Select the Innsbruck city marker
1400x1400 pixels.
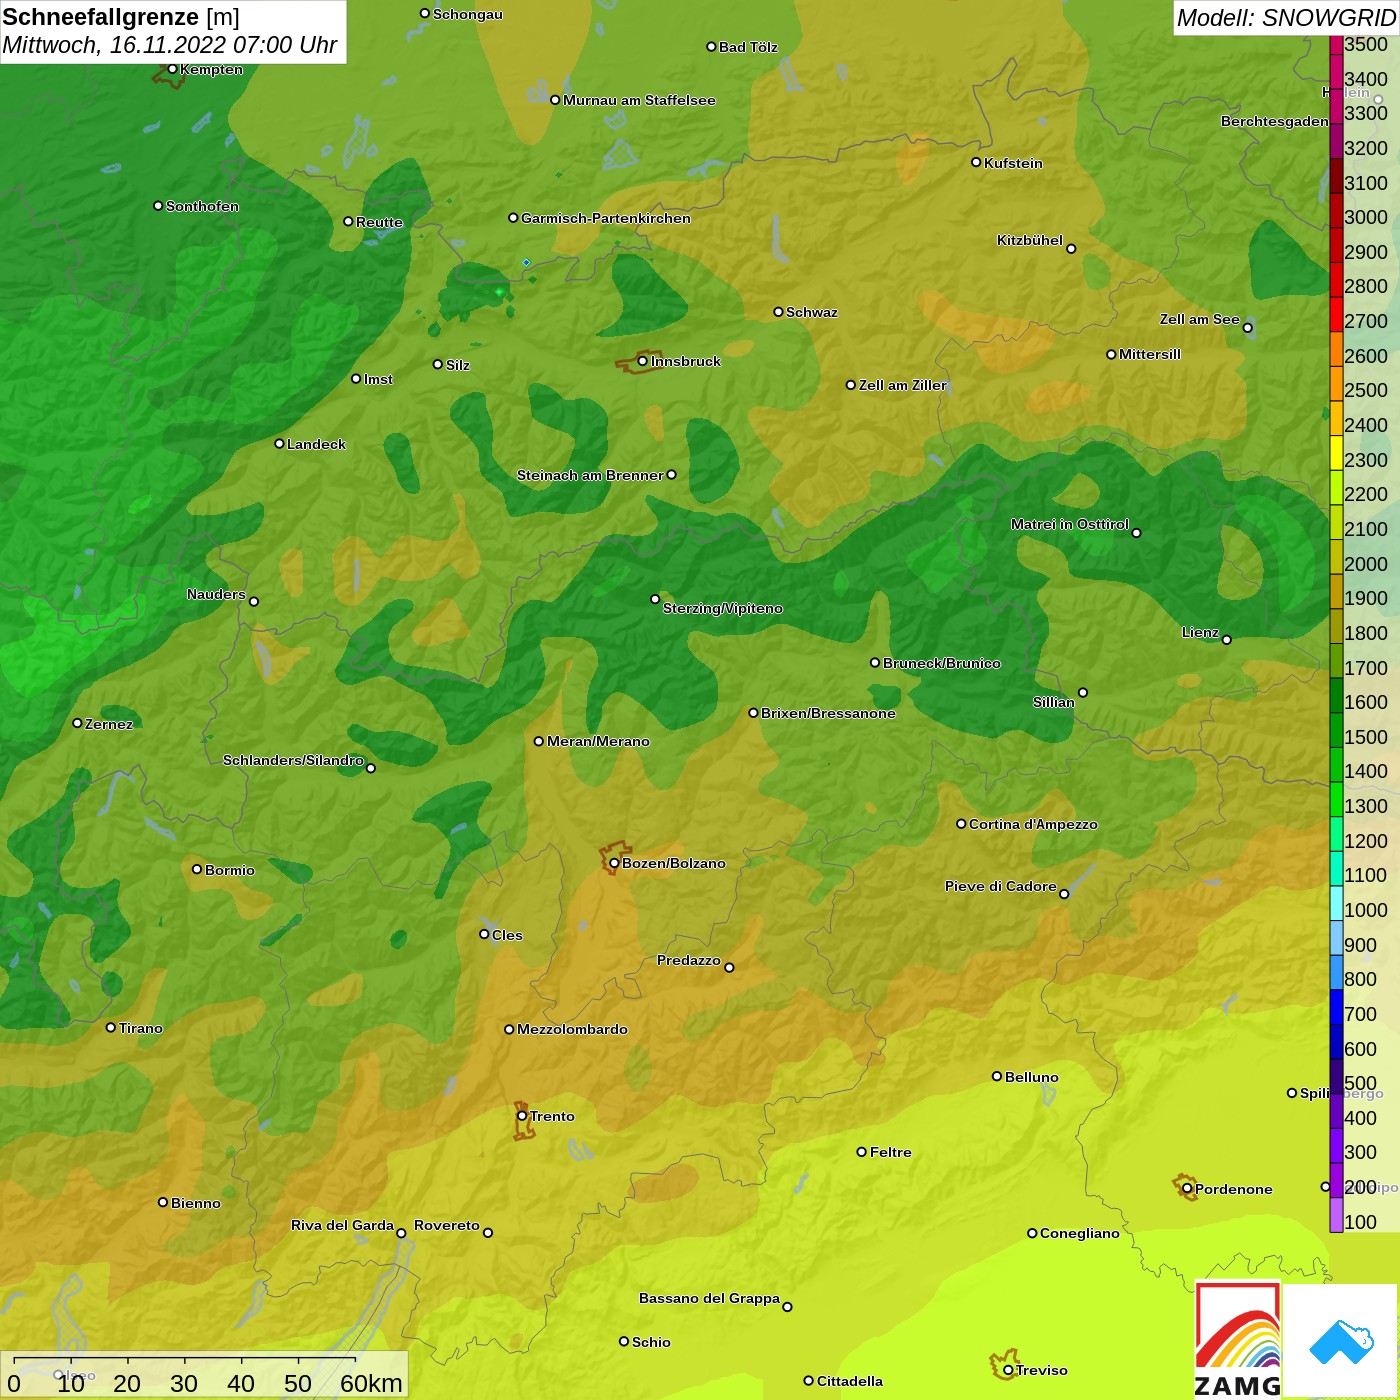pos(643,361)
